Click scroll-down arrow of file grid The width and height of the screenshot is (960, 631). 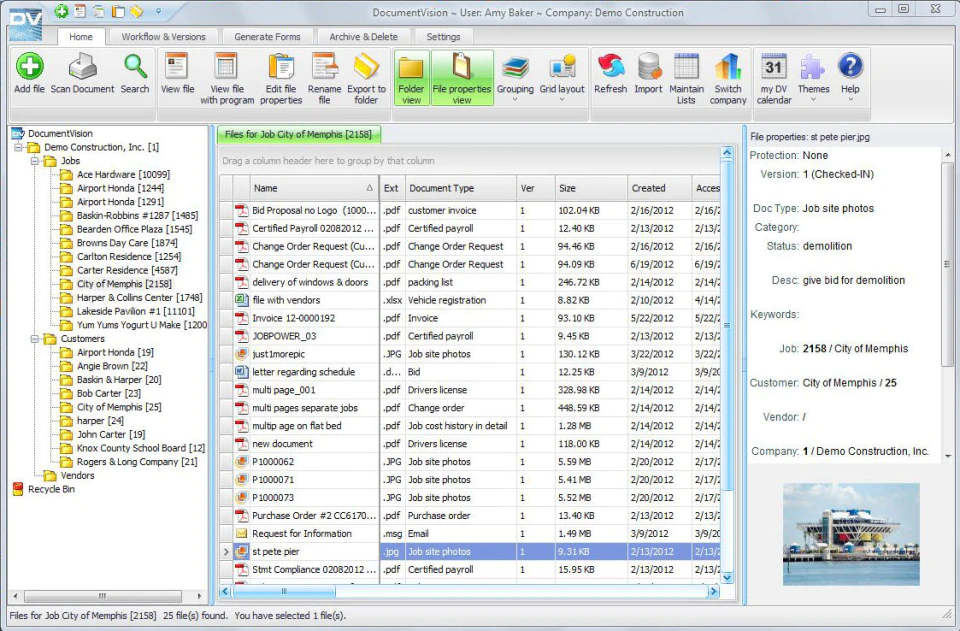(x=727, y=577)
